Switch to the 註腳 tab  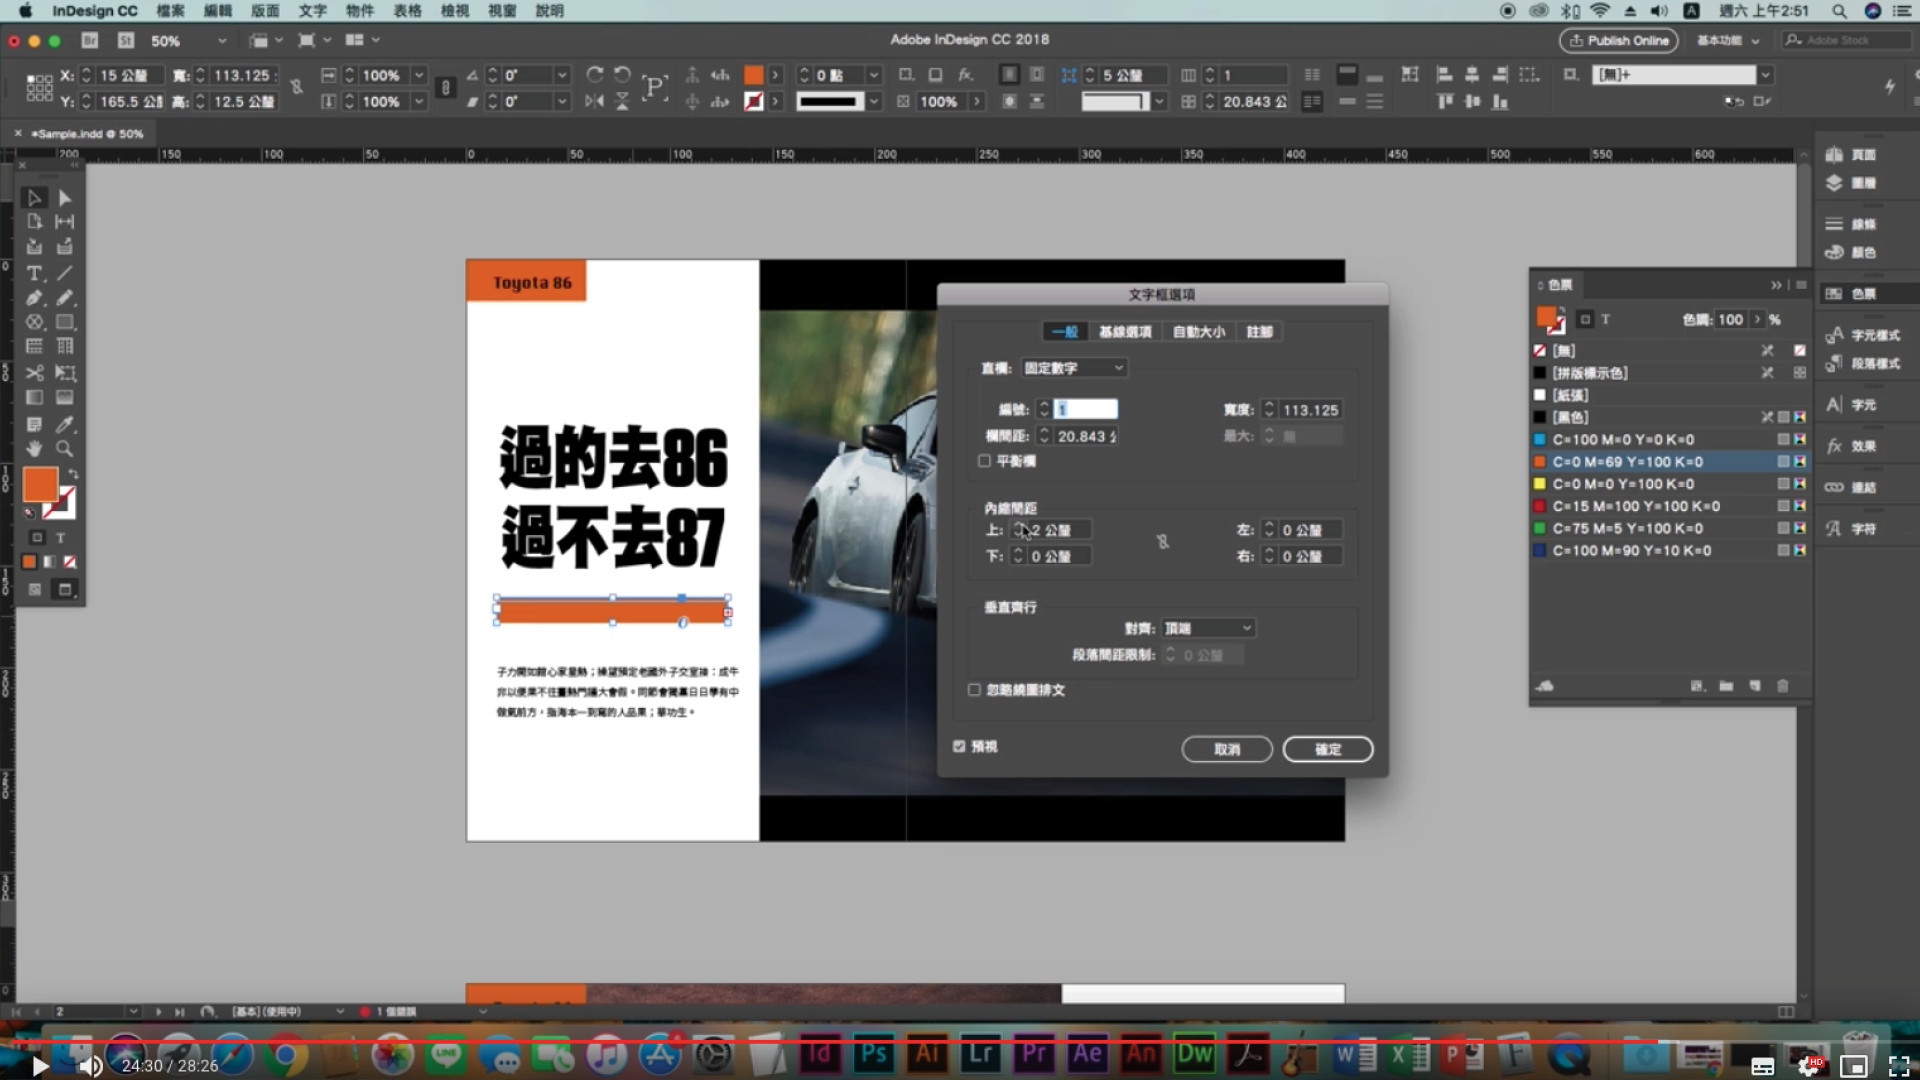click(x=1259, y=332)
